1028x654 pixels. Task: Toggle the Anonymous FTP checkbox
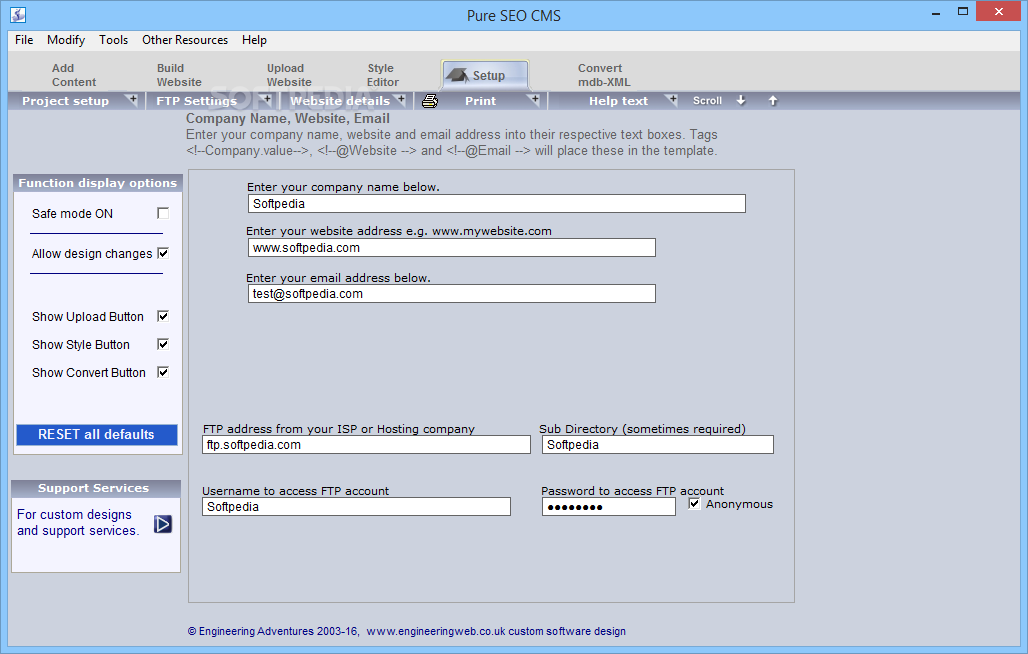click(694, 503)
